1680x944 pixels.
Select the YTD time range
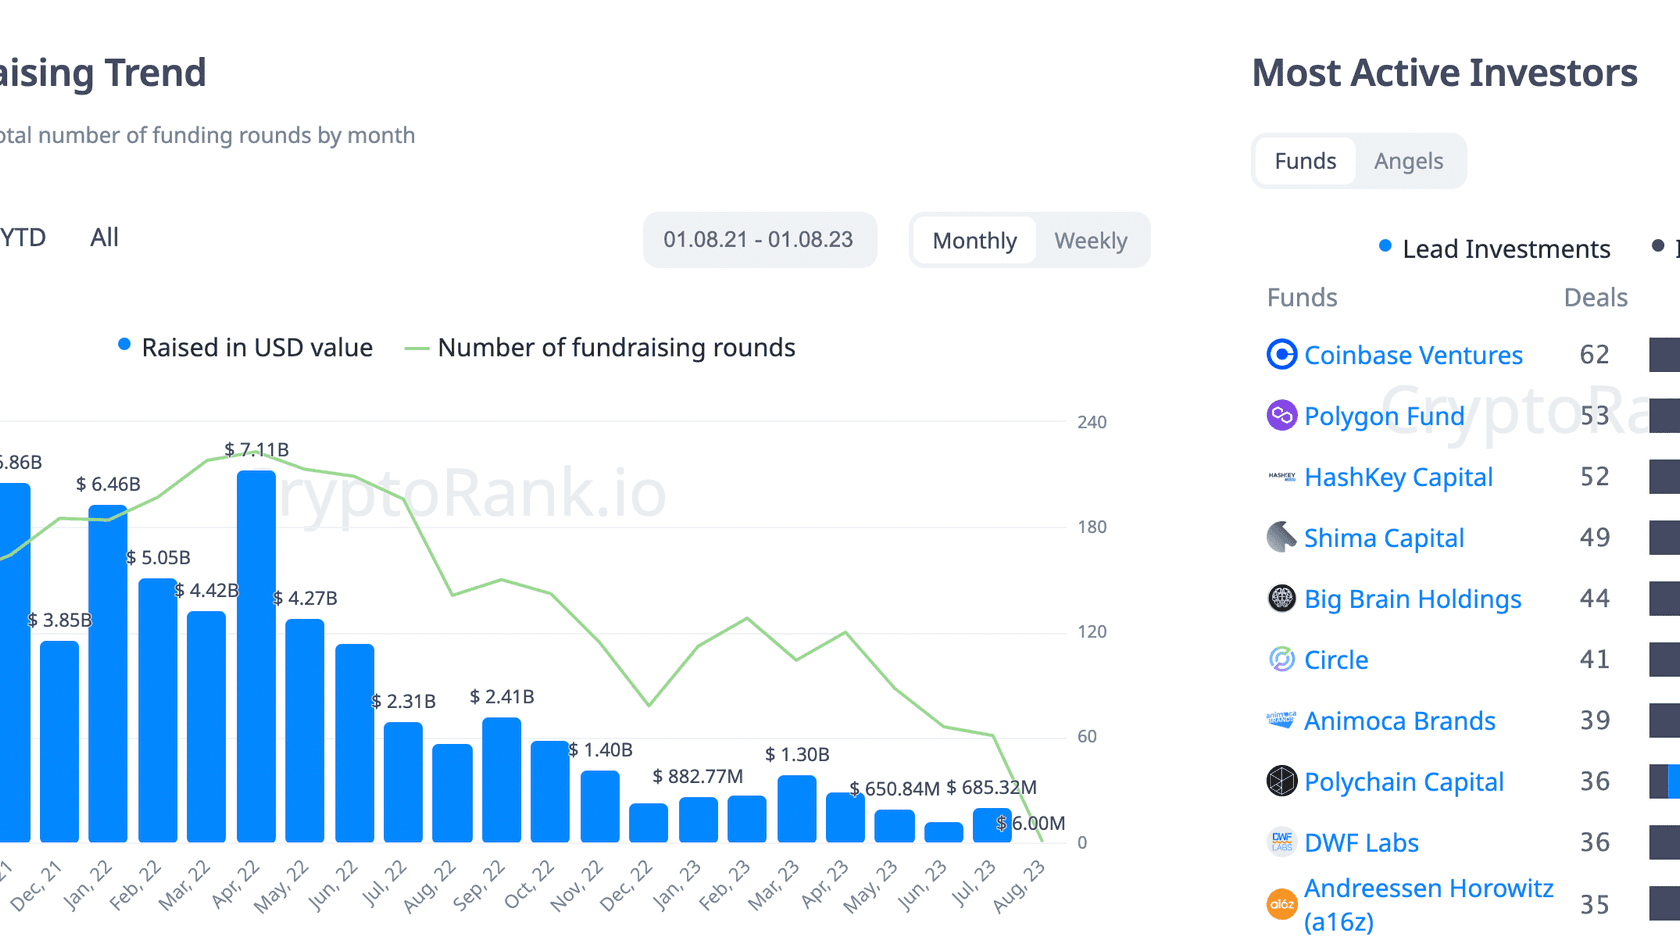click(x=22, y=237)
